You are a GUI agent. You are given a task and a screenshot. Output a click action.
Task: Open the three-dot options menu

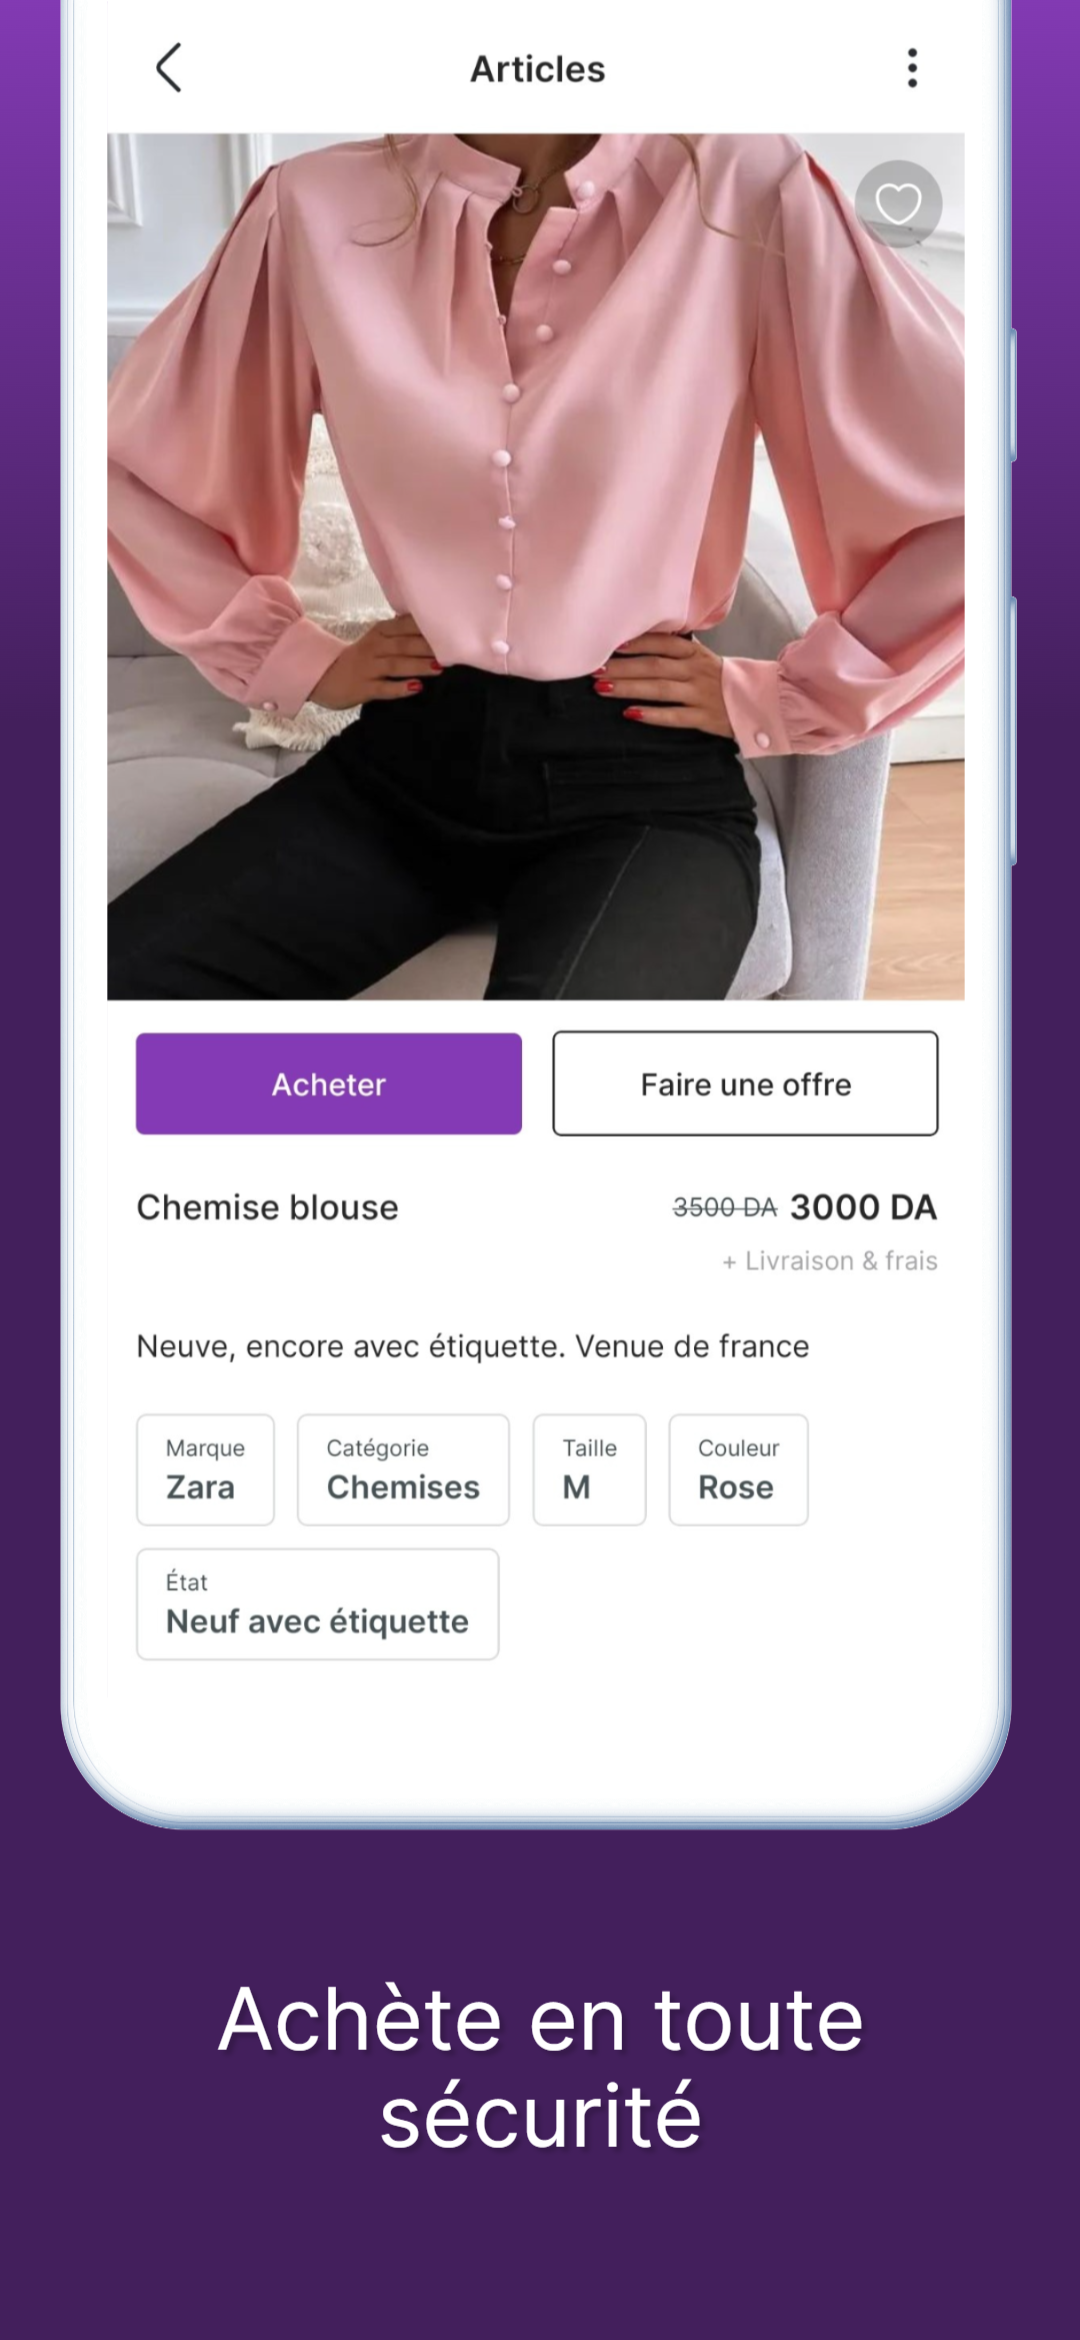pos(912,68)
